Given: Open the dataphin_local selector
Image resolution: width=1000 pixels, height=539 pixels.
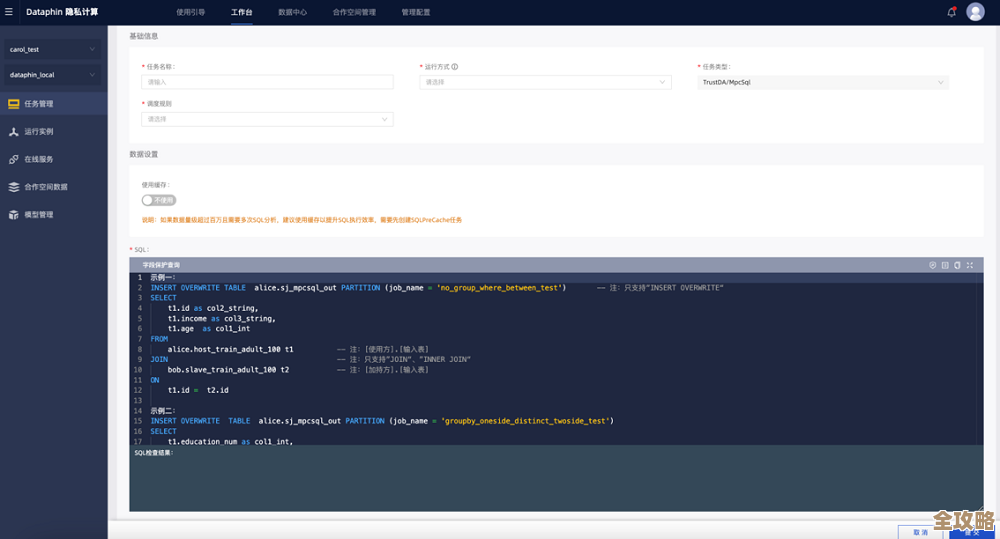Looking at the screenshot, I should (x=53, y=75).
